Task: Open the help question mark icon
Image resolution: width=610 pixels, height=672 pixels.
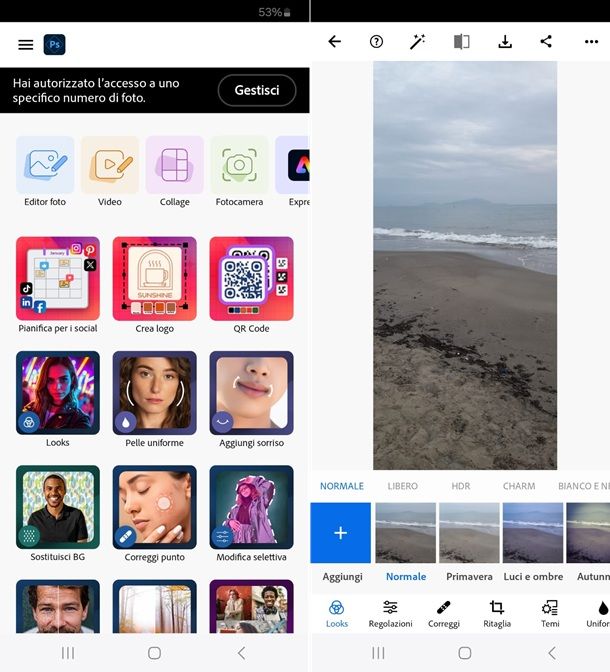Action: point(377,42)
